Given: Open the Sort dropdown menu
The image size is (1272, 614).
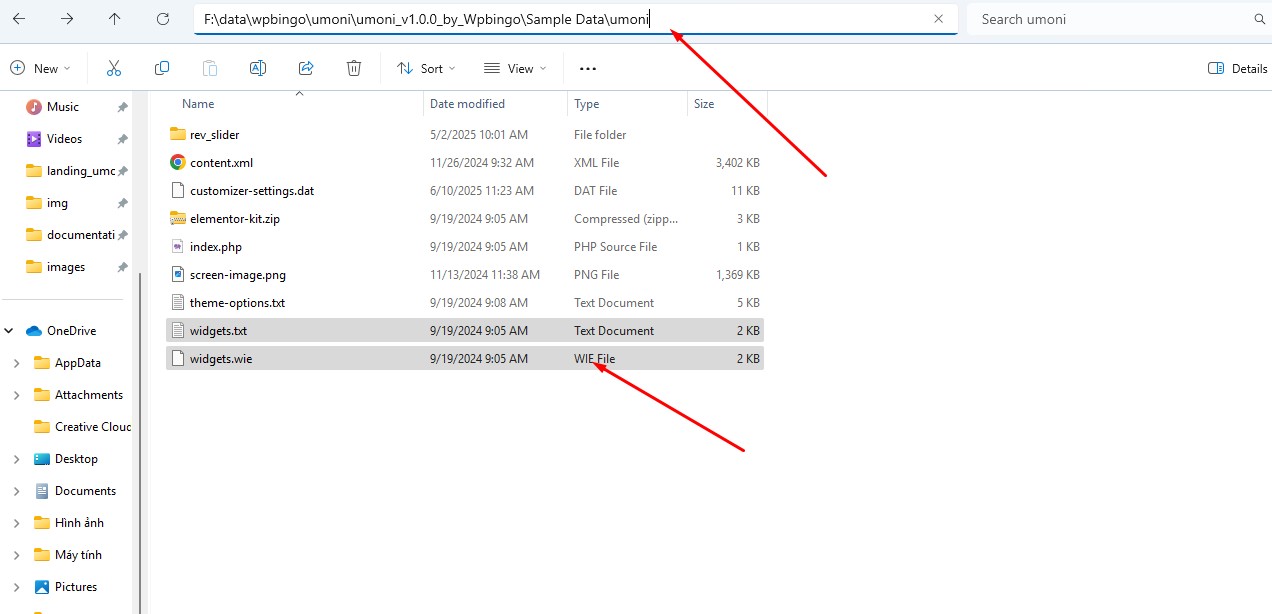Looking at the screenshot, I should [x=426, y=68].
